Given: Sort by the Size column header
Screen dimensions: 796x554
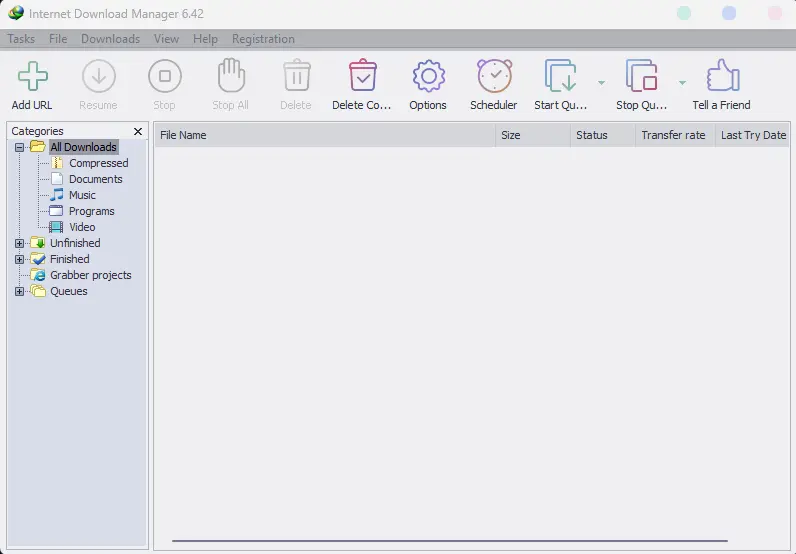Looking at the screenshot, I should click(533, 135).
